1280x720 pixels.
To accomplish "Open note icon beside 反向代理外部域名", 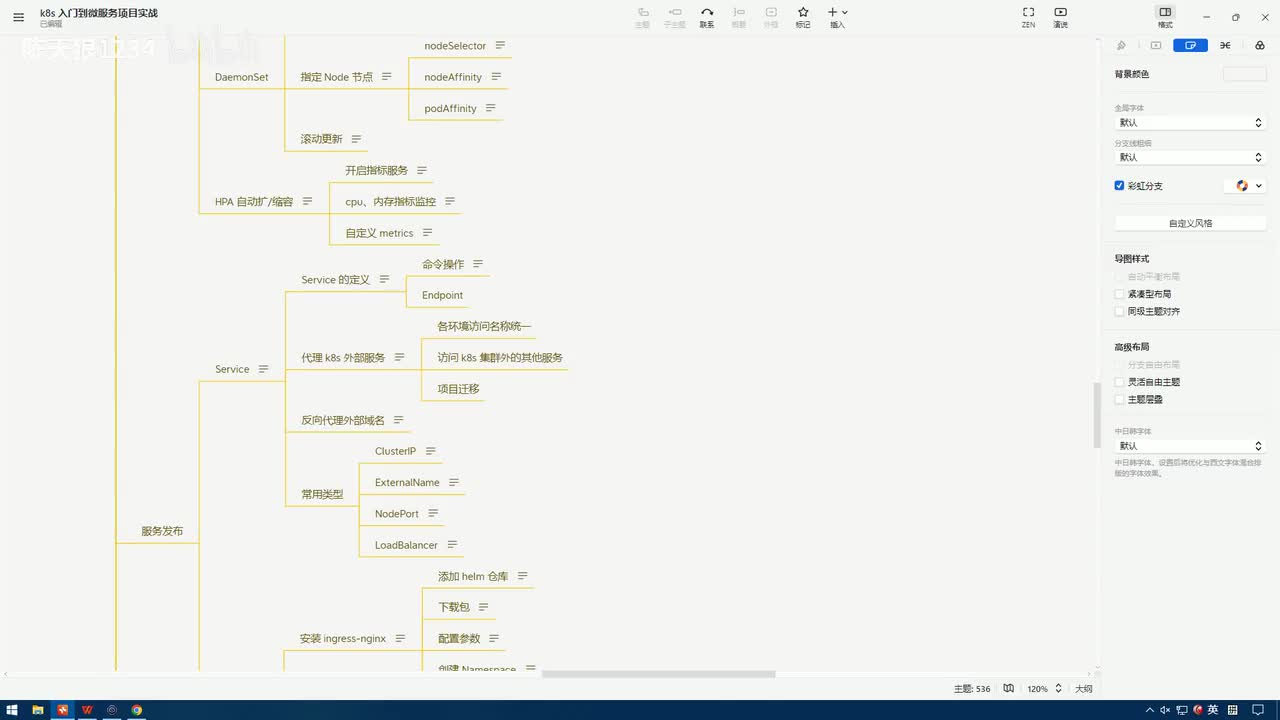I will [x=398, y=420].
